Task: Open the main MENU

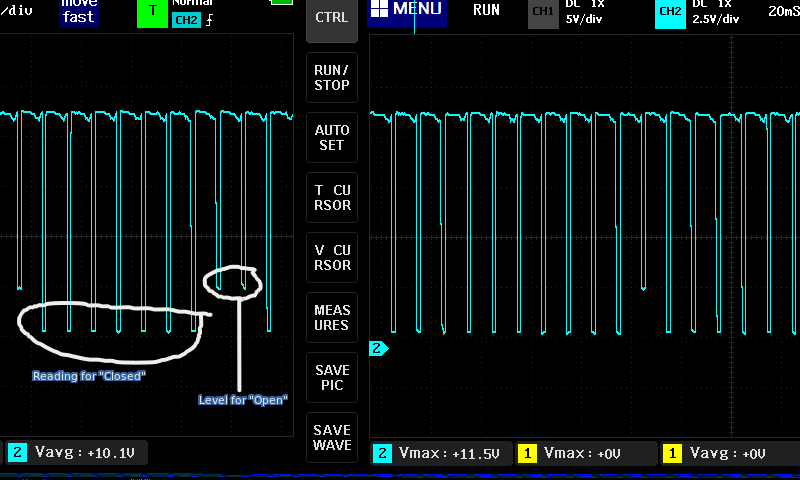Action: [405, 10]
